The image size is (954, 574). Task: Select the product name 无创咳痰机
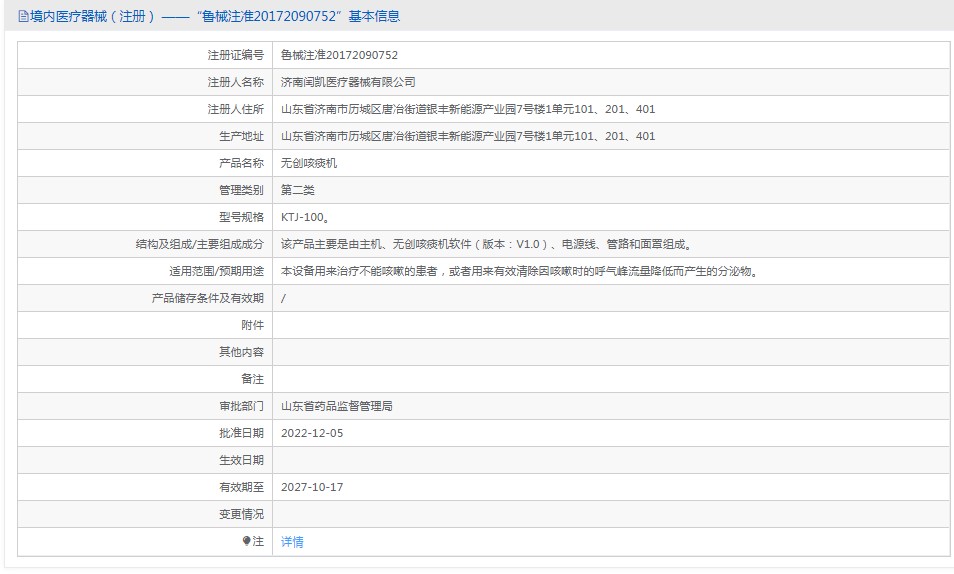(309, 164)
